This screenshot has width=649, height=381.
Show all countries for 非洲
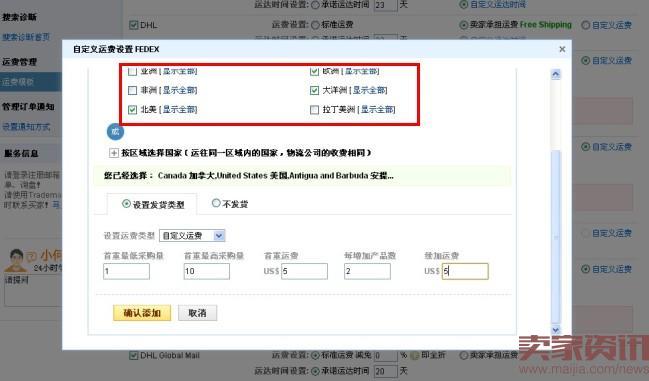[179, 90]
